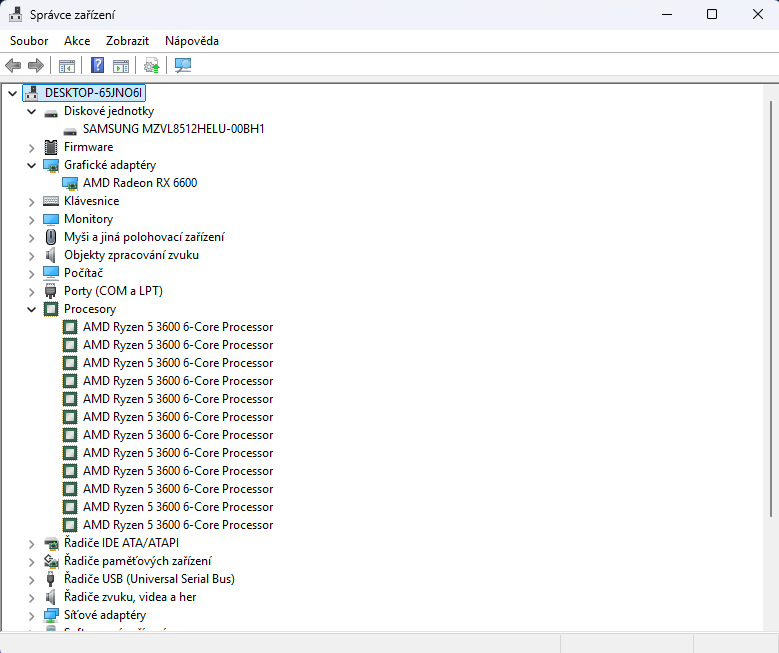Expand the Klávesnice category
Screen dimensions: 779x653
32,201
